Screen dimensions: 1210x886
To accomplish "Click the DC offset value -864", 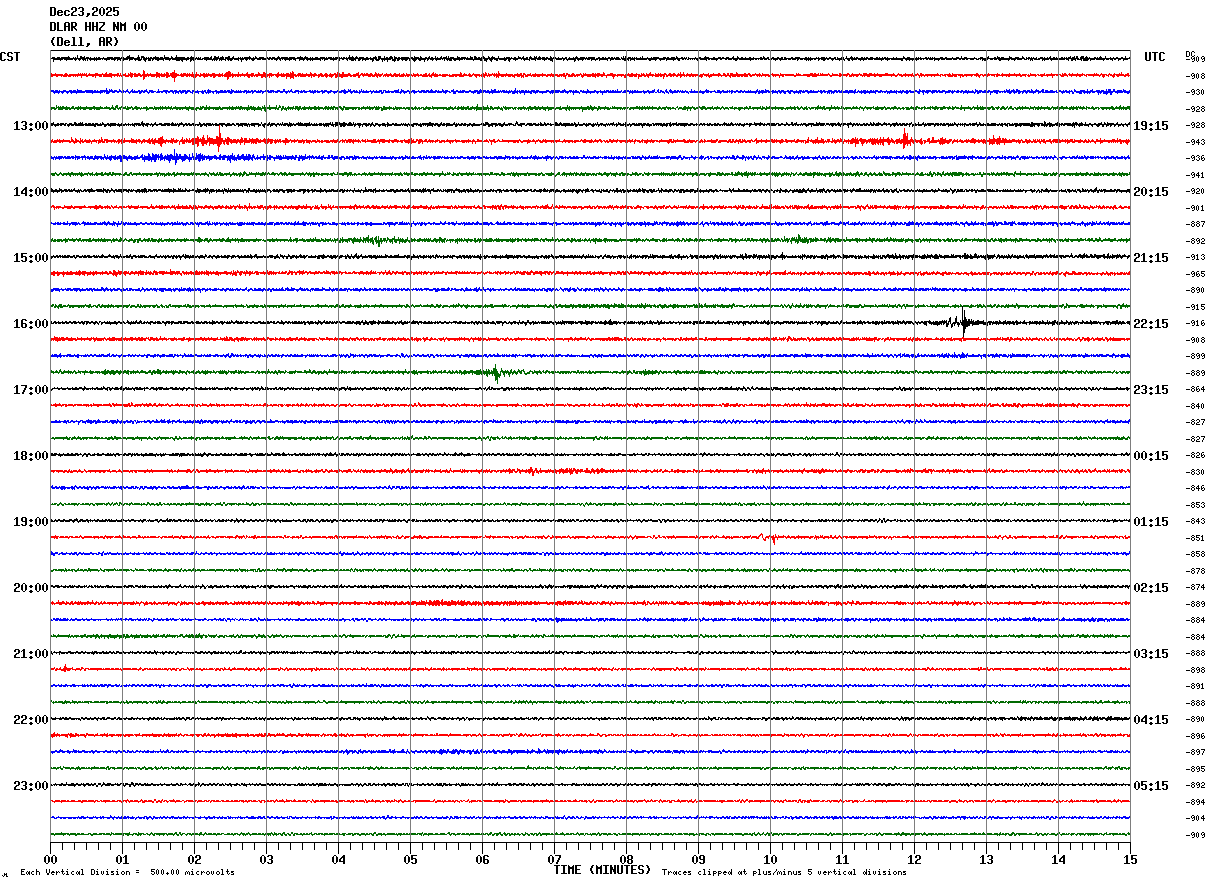I will 1196,389.
